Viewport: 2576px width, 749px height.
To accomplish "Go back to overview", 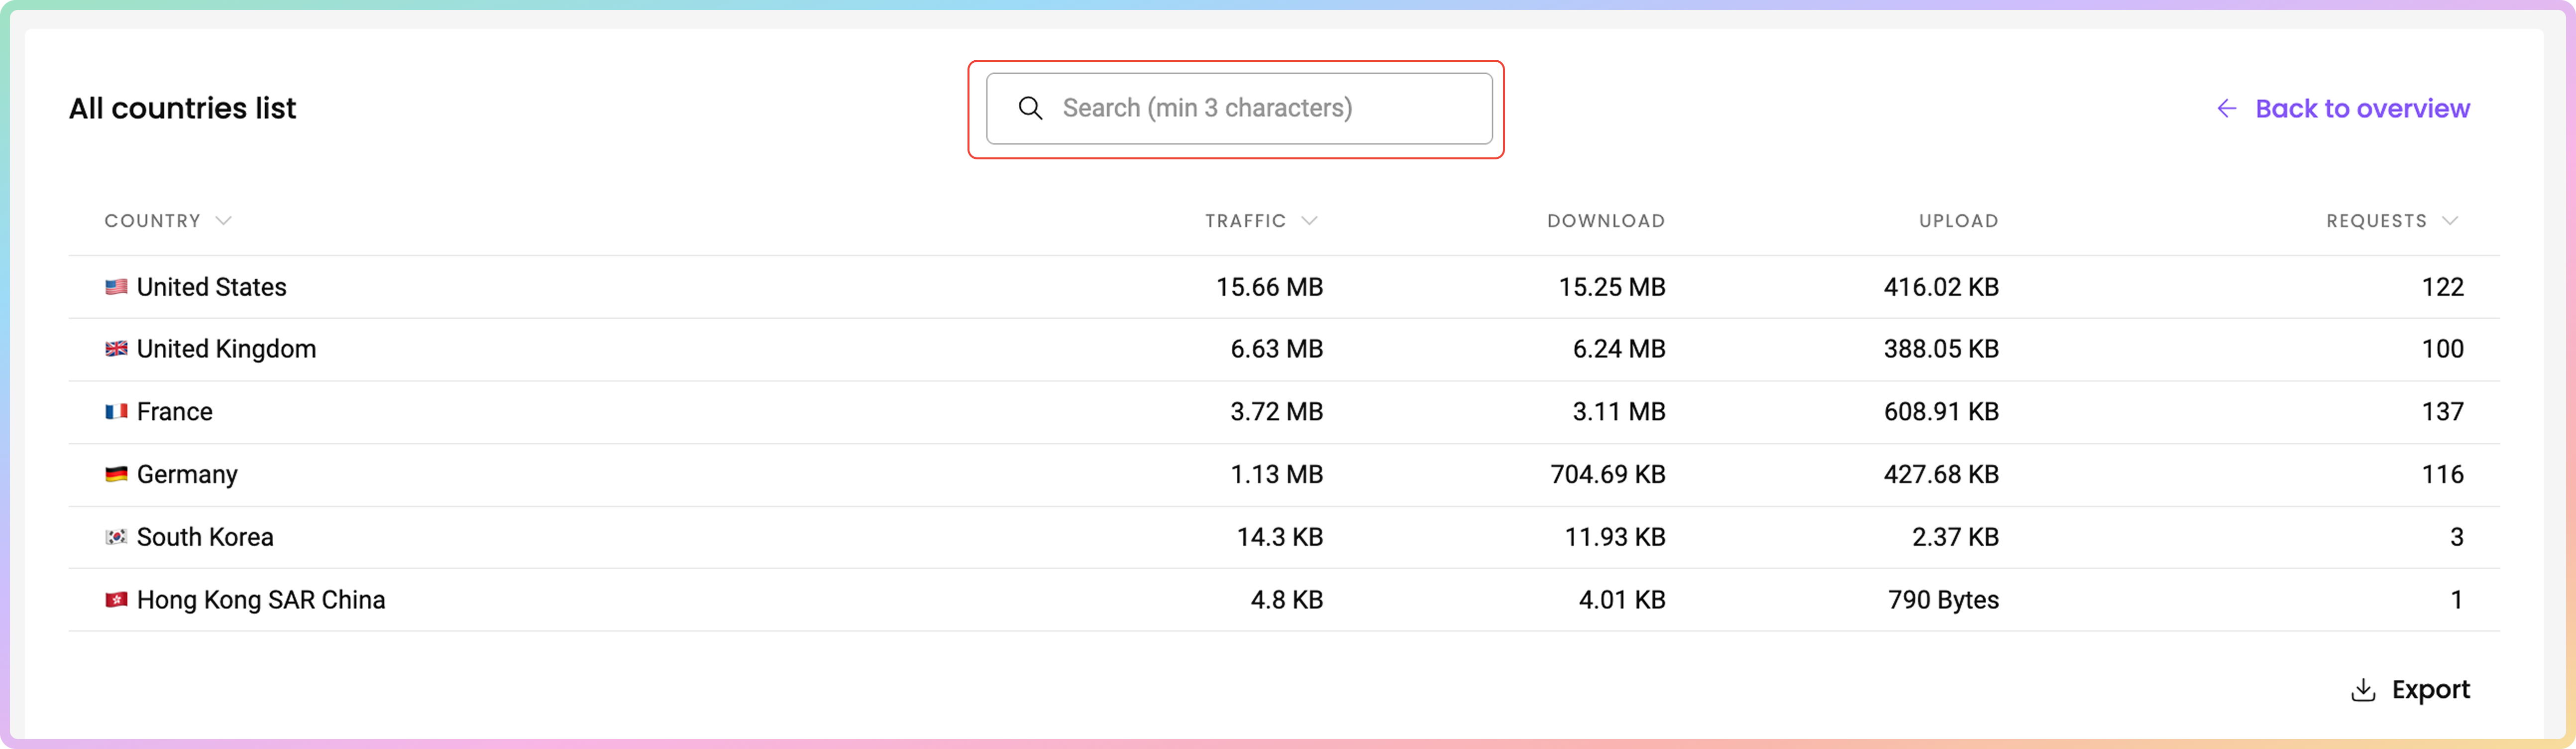I will point(2361,108).
